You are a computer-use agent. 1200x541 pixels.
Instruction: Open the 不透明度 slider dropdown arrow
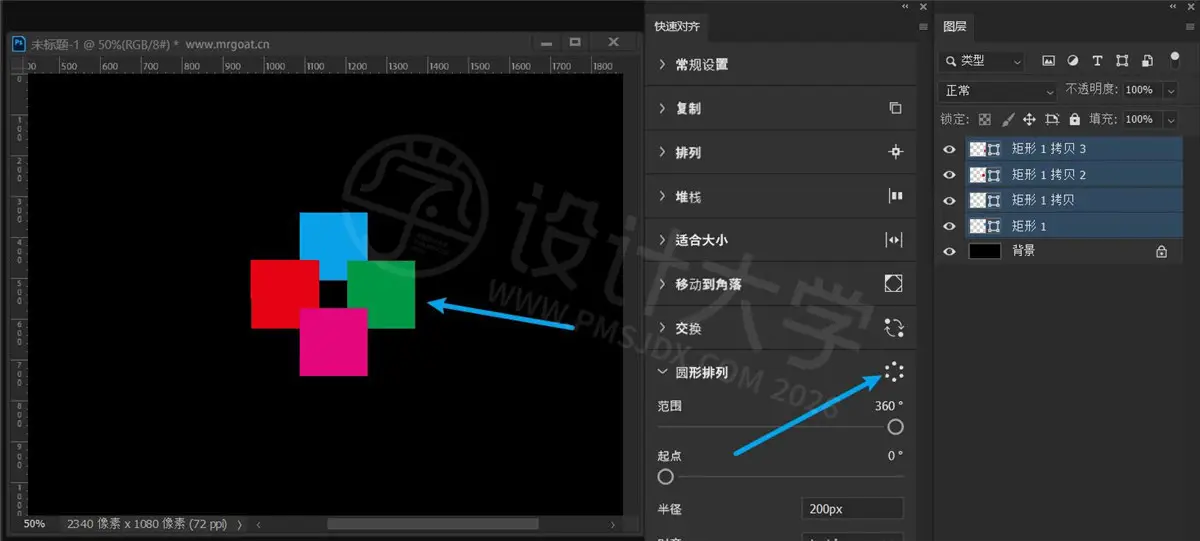1170,90
